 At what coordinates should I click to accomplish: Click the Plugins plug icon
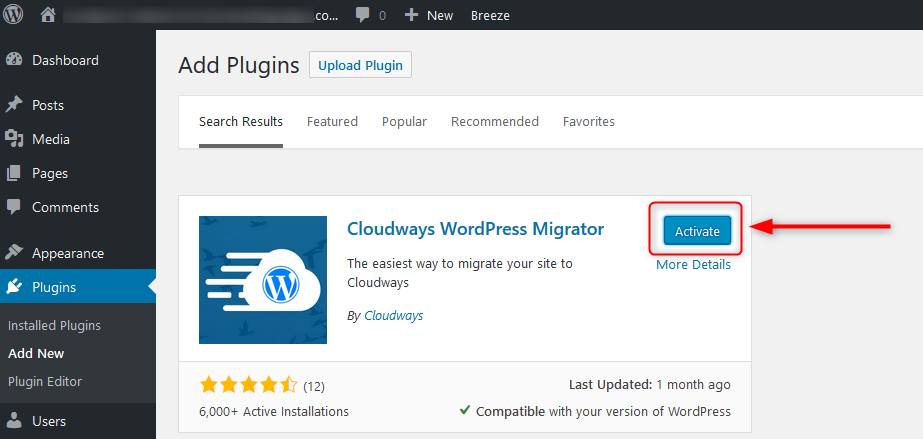(x=14, y=287)
